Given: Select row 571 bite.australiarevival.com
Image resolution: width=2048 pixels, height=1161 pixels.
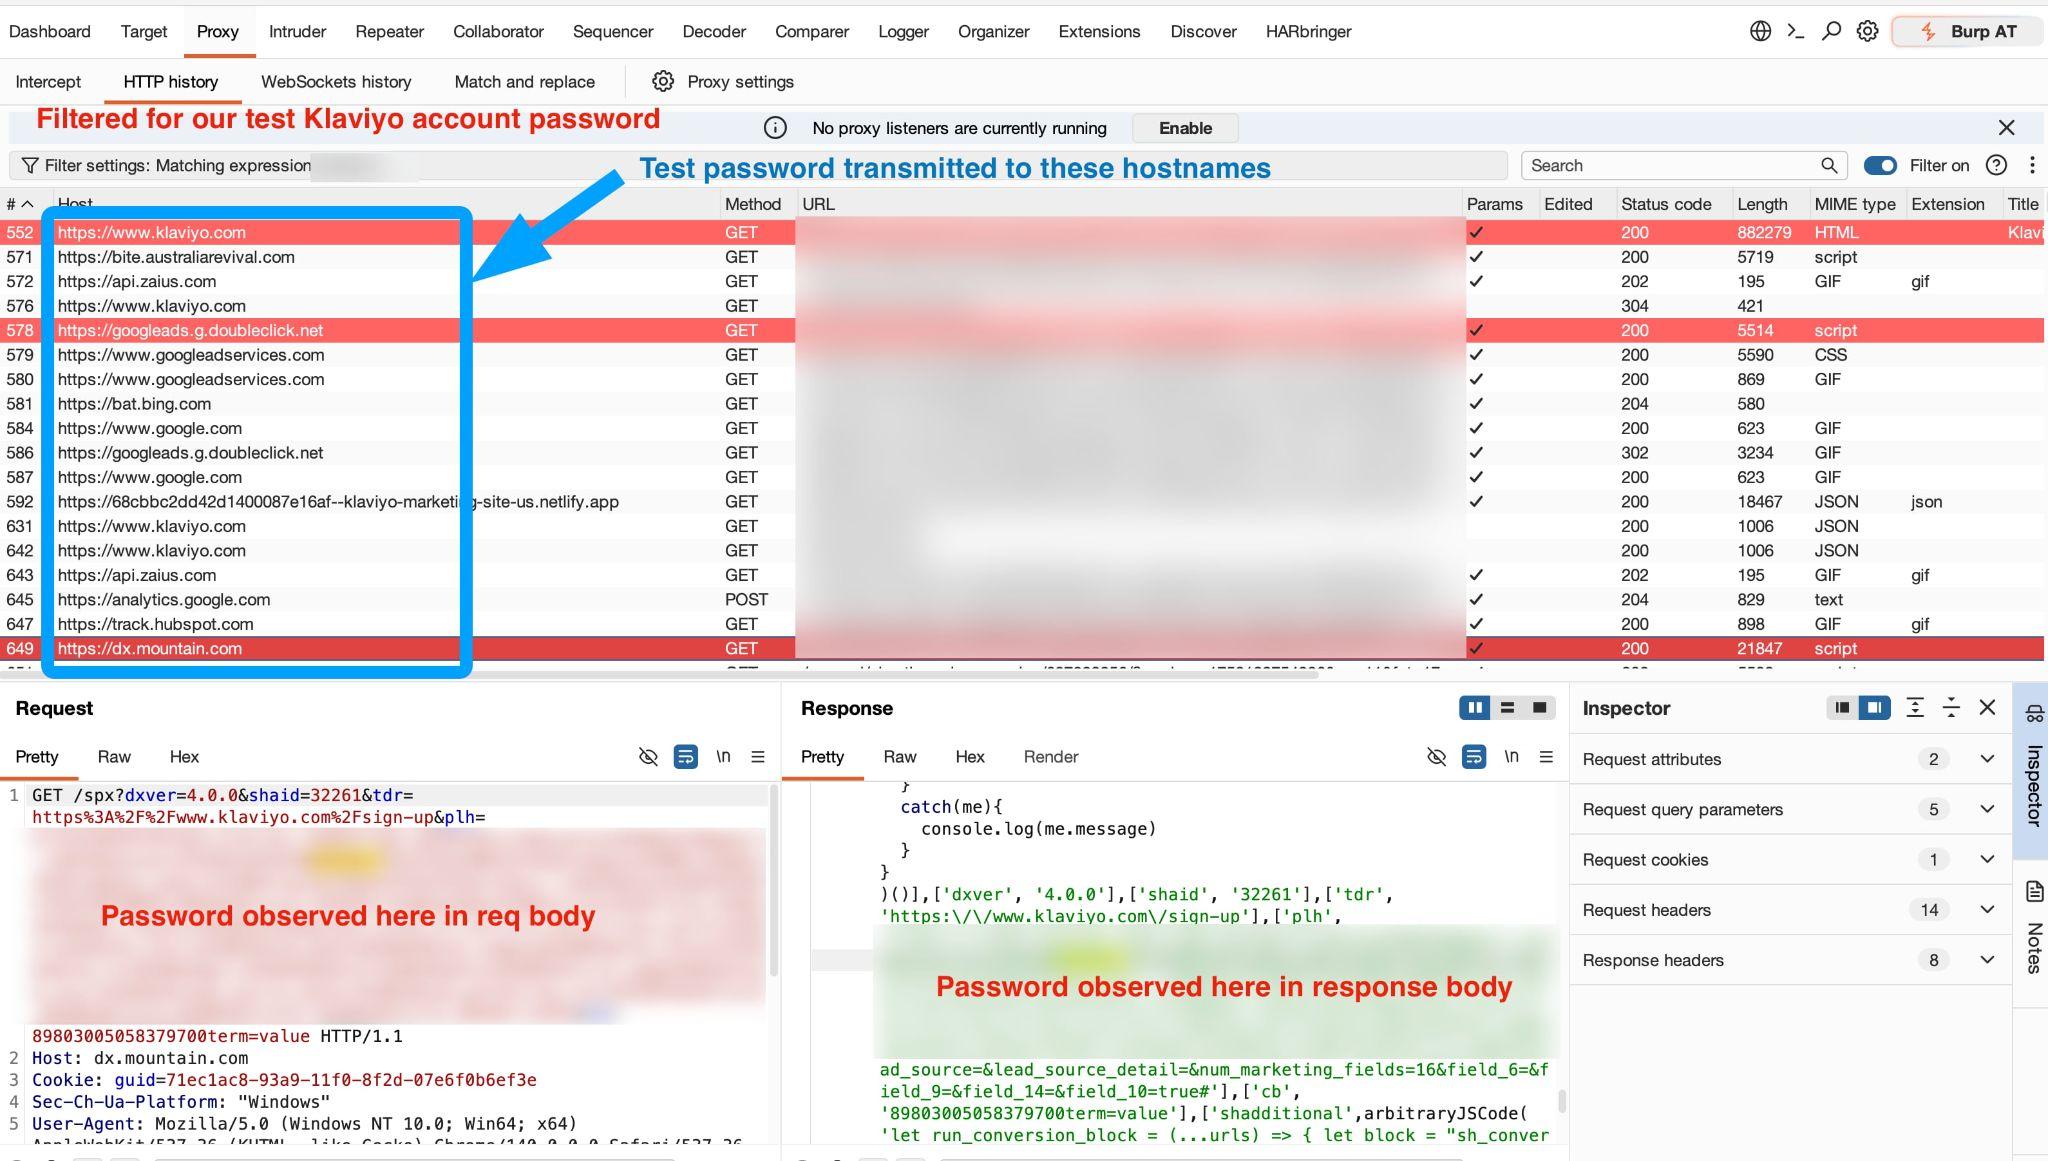Looking at the screenshot, I should (x=1023, y=257).
